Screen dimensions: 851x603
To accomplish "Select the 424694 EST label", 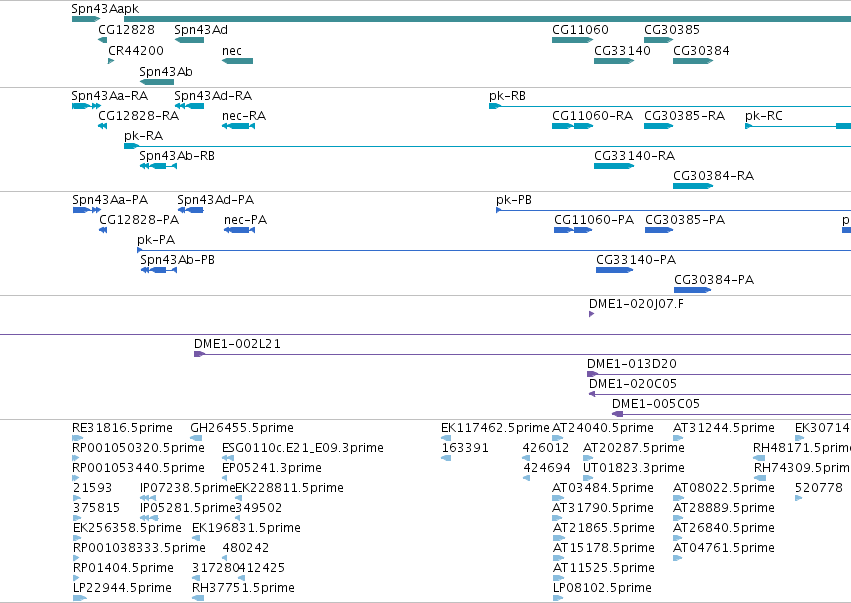I will (547, 468).
